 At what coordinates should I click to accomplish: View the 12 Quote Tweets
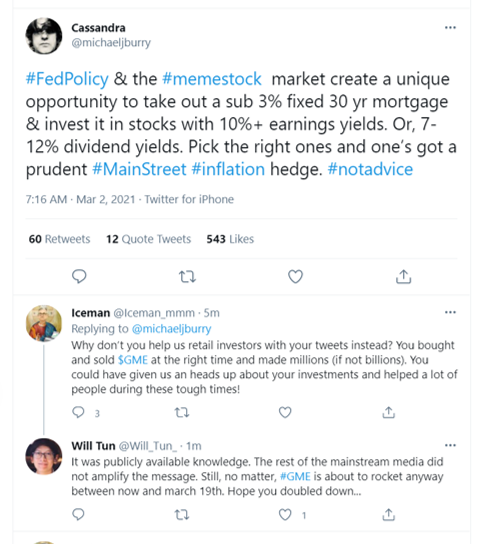149,239
